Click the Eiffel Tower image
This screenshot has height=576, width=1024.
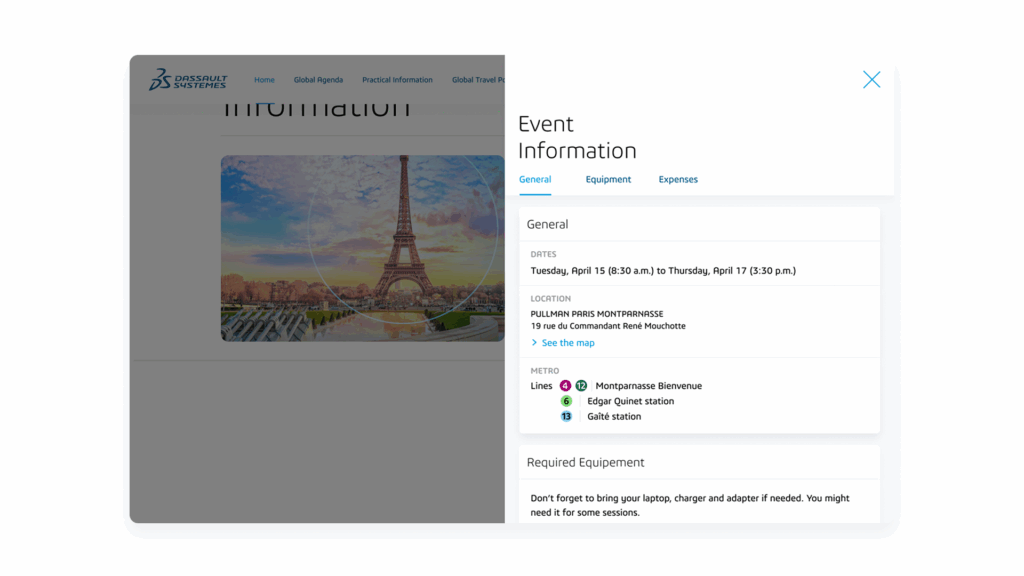pos(362,248)
